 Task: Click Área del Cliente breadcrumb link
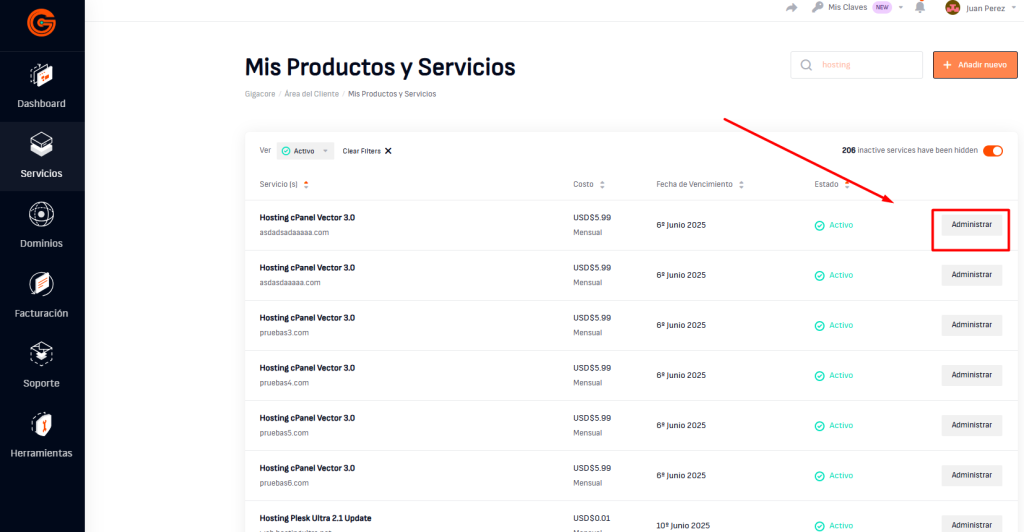tap(311, 94)
